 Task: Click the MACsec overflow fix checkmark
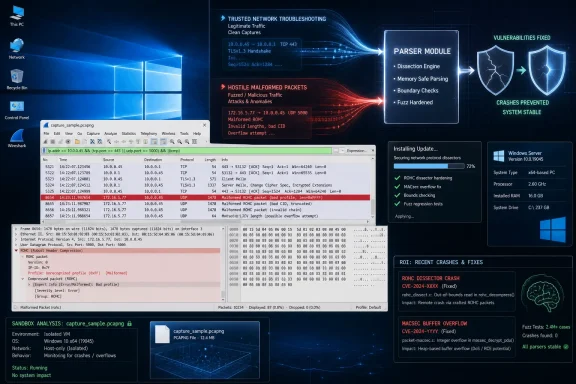[x=397, y=186]
